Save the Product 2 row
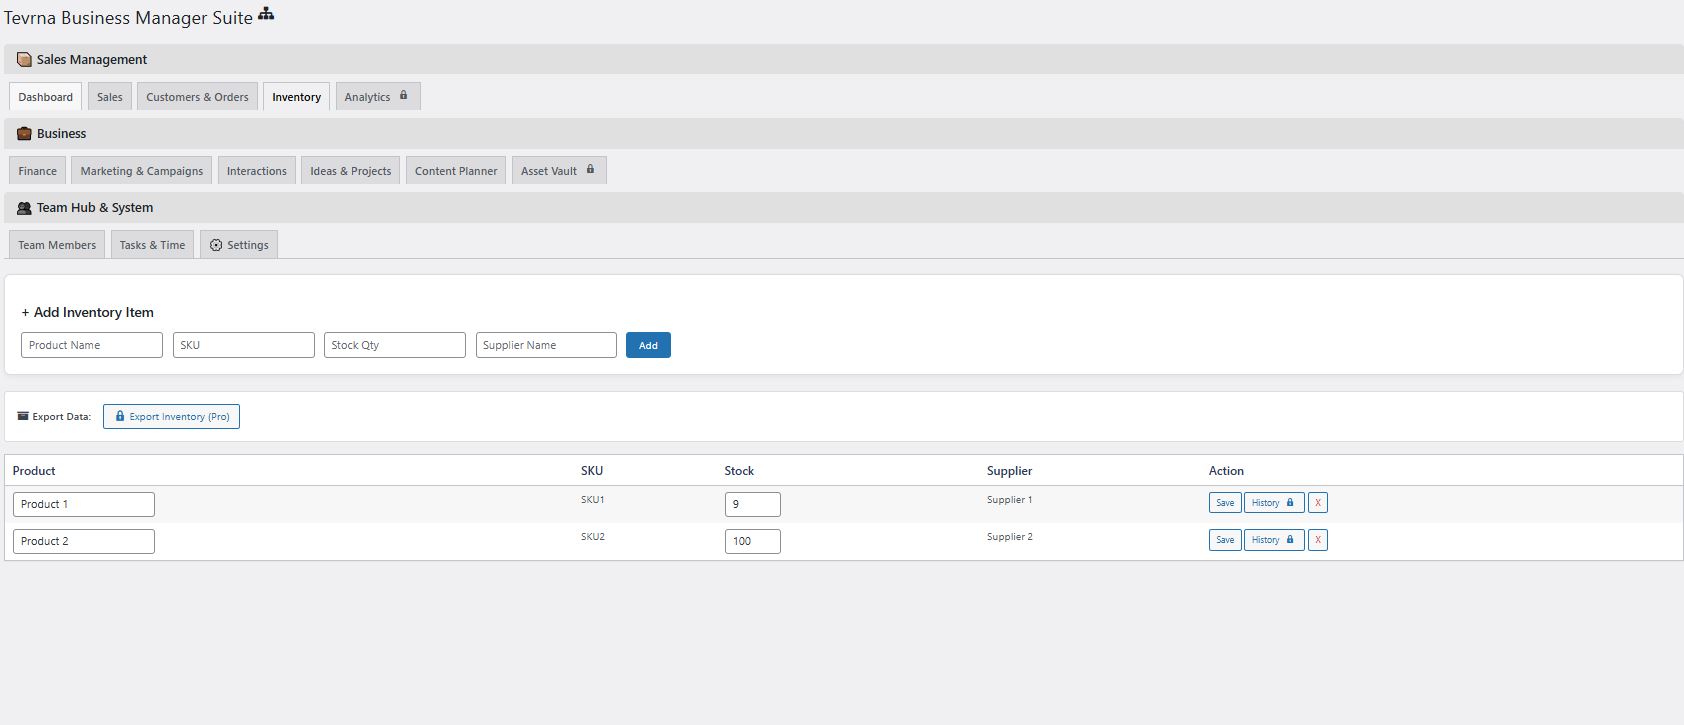This screenshot has width=1684, height=725. click(1225, 540)
